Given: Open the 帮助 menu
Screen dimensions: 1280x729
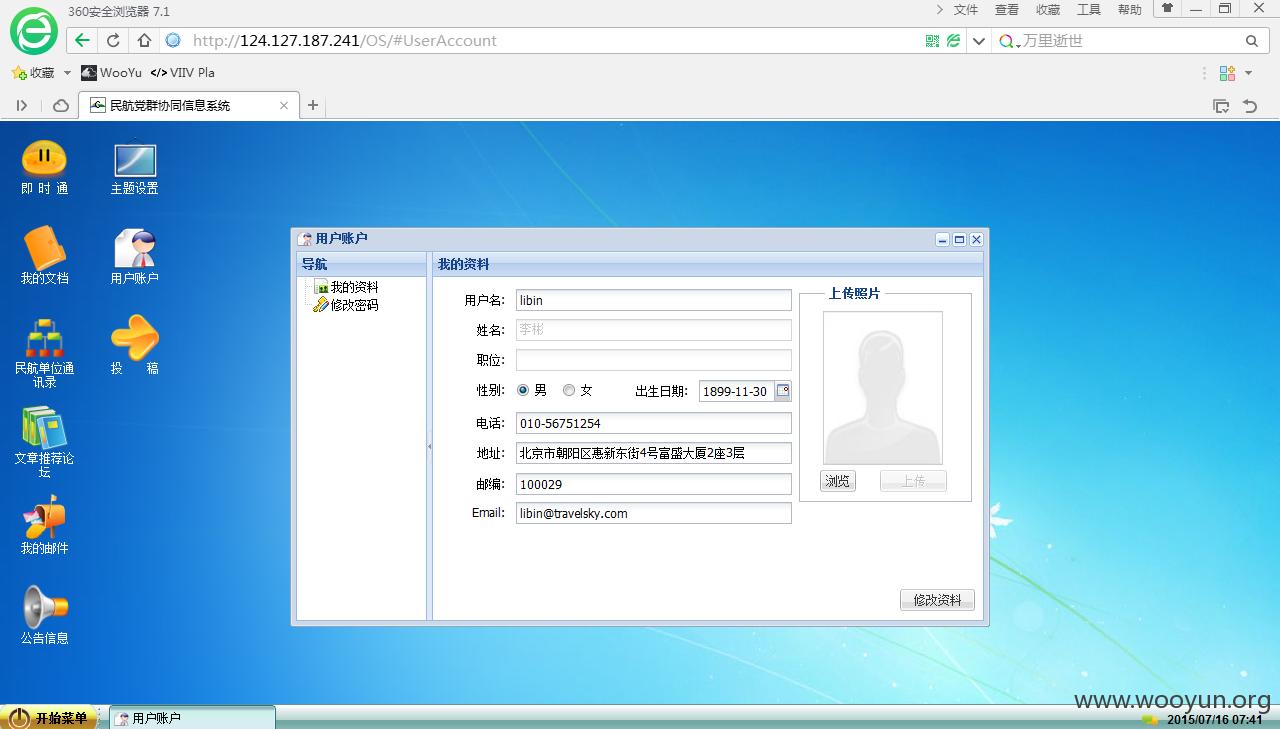Looking at the screenshot, I should click(x=1130, y=9).
